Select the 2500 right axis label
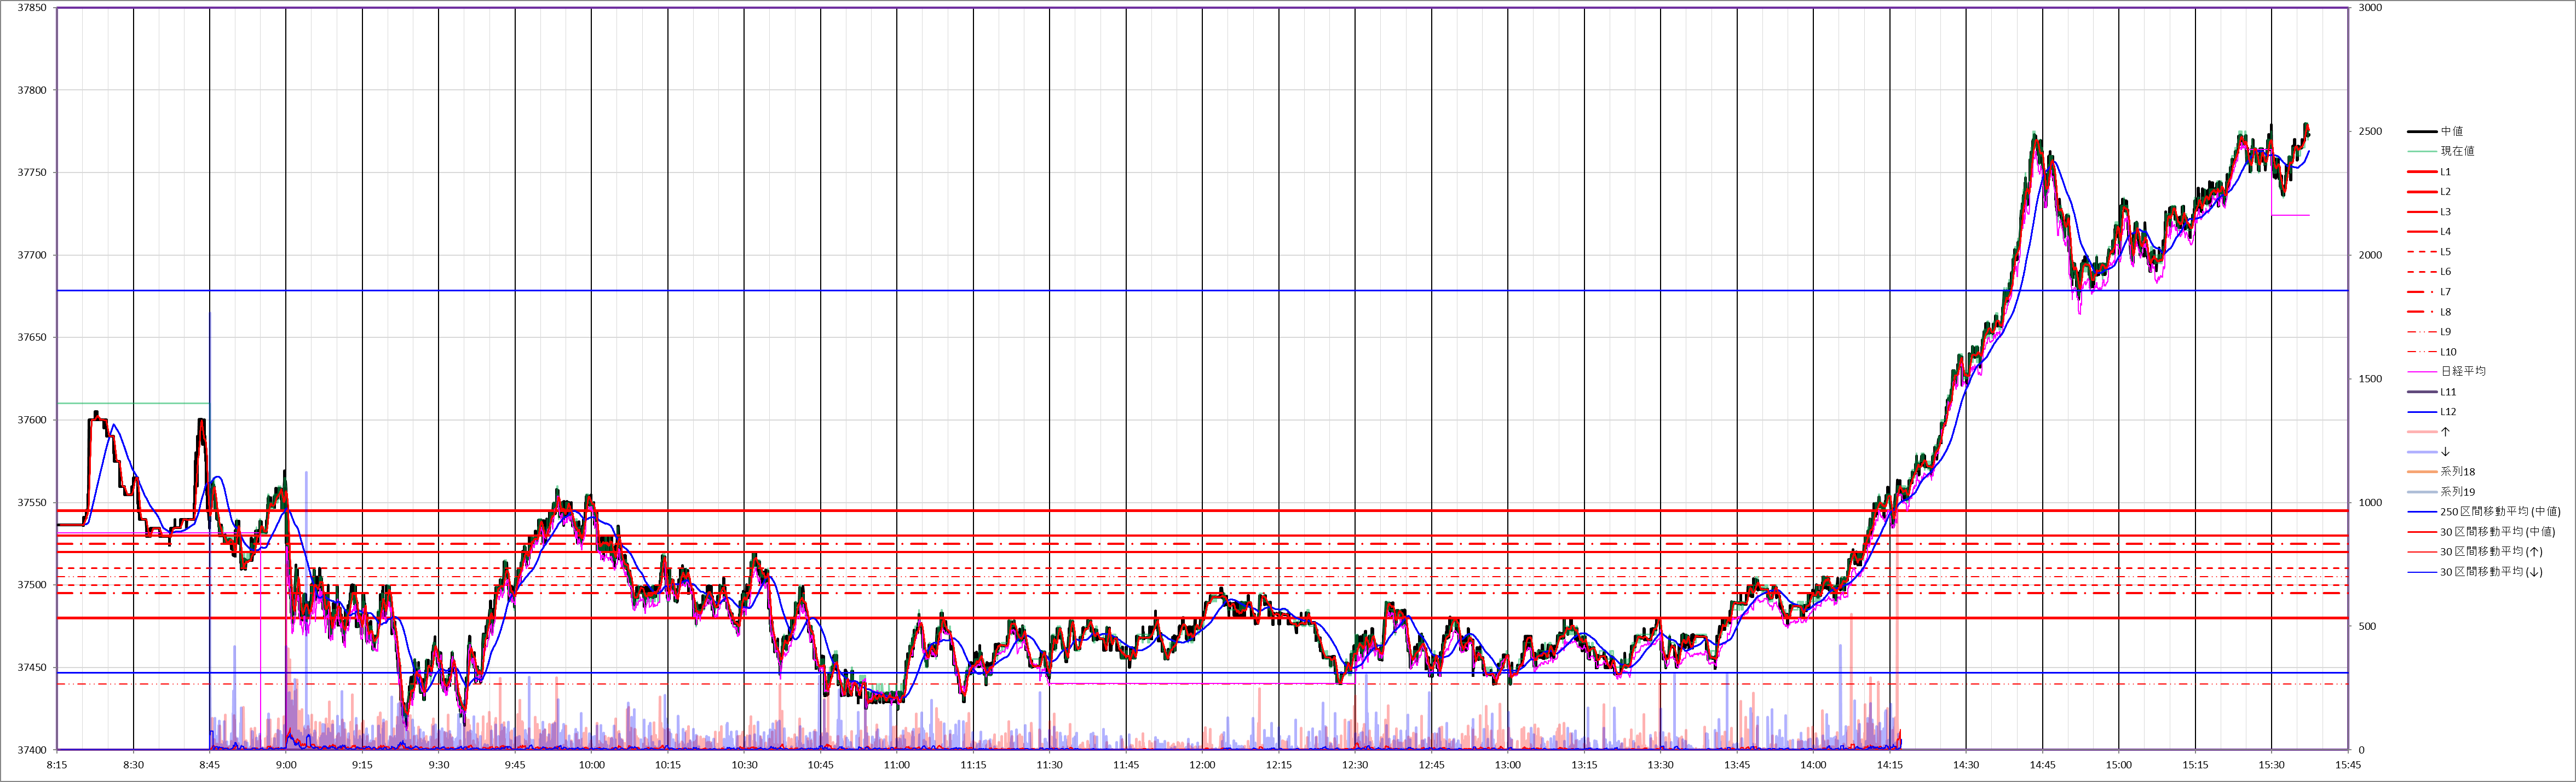The height and width of the screenshot is (782, 2576). [2370, 131]
